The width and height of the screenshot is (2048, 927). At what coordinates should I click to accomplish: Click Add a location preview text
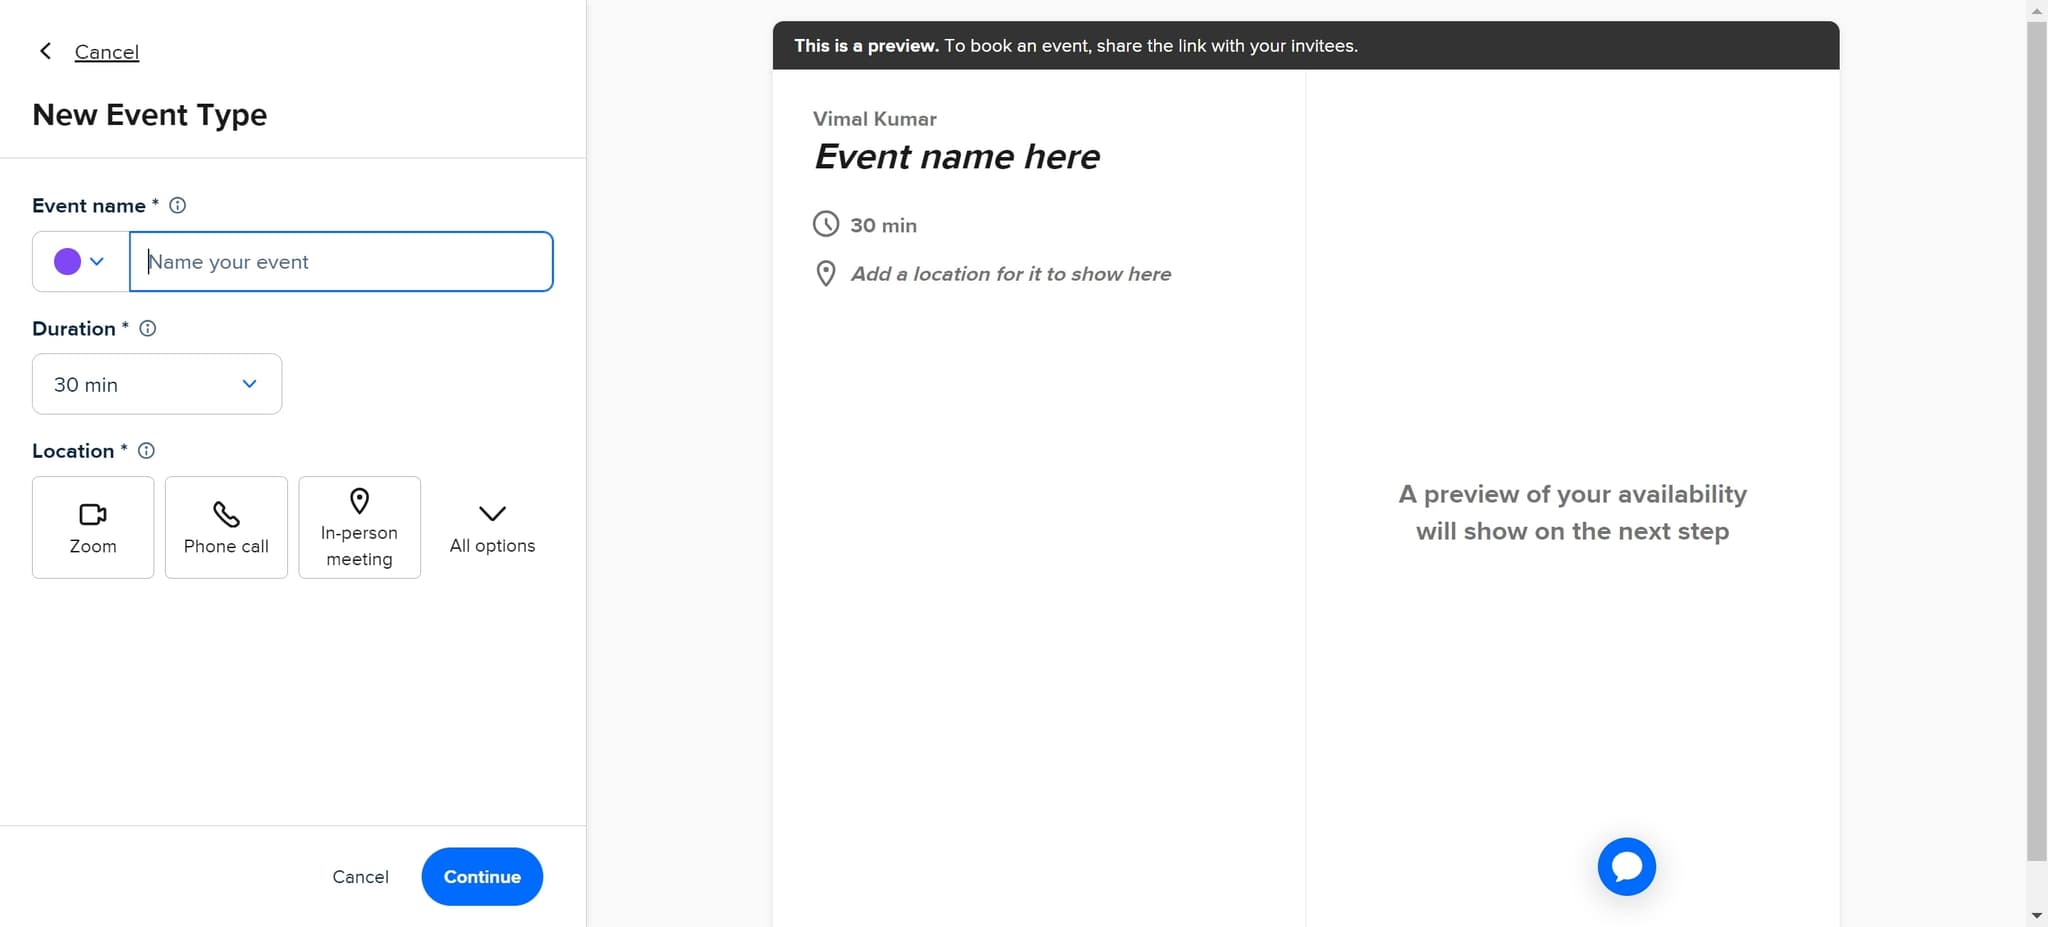tap(1010, 273)
